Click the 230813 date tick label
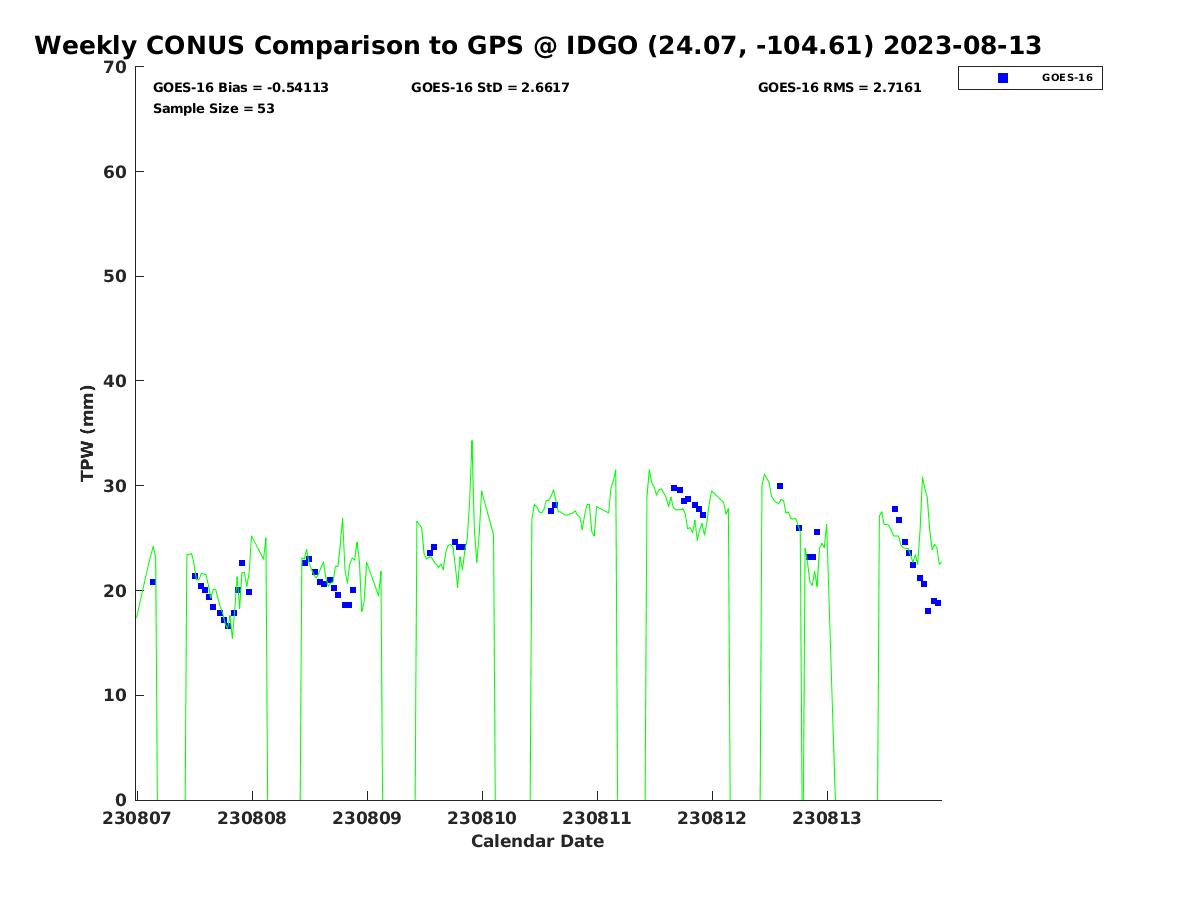This screenshot has width=1200, height=900. click(x=827, y=818)
